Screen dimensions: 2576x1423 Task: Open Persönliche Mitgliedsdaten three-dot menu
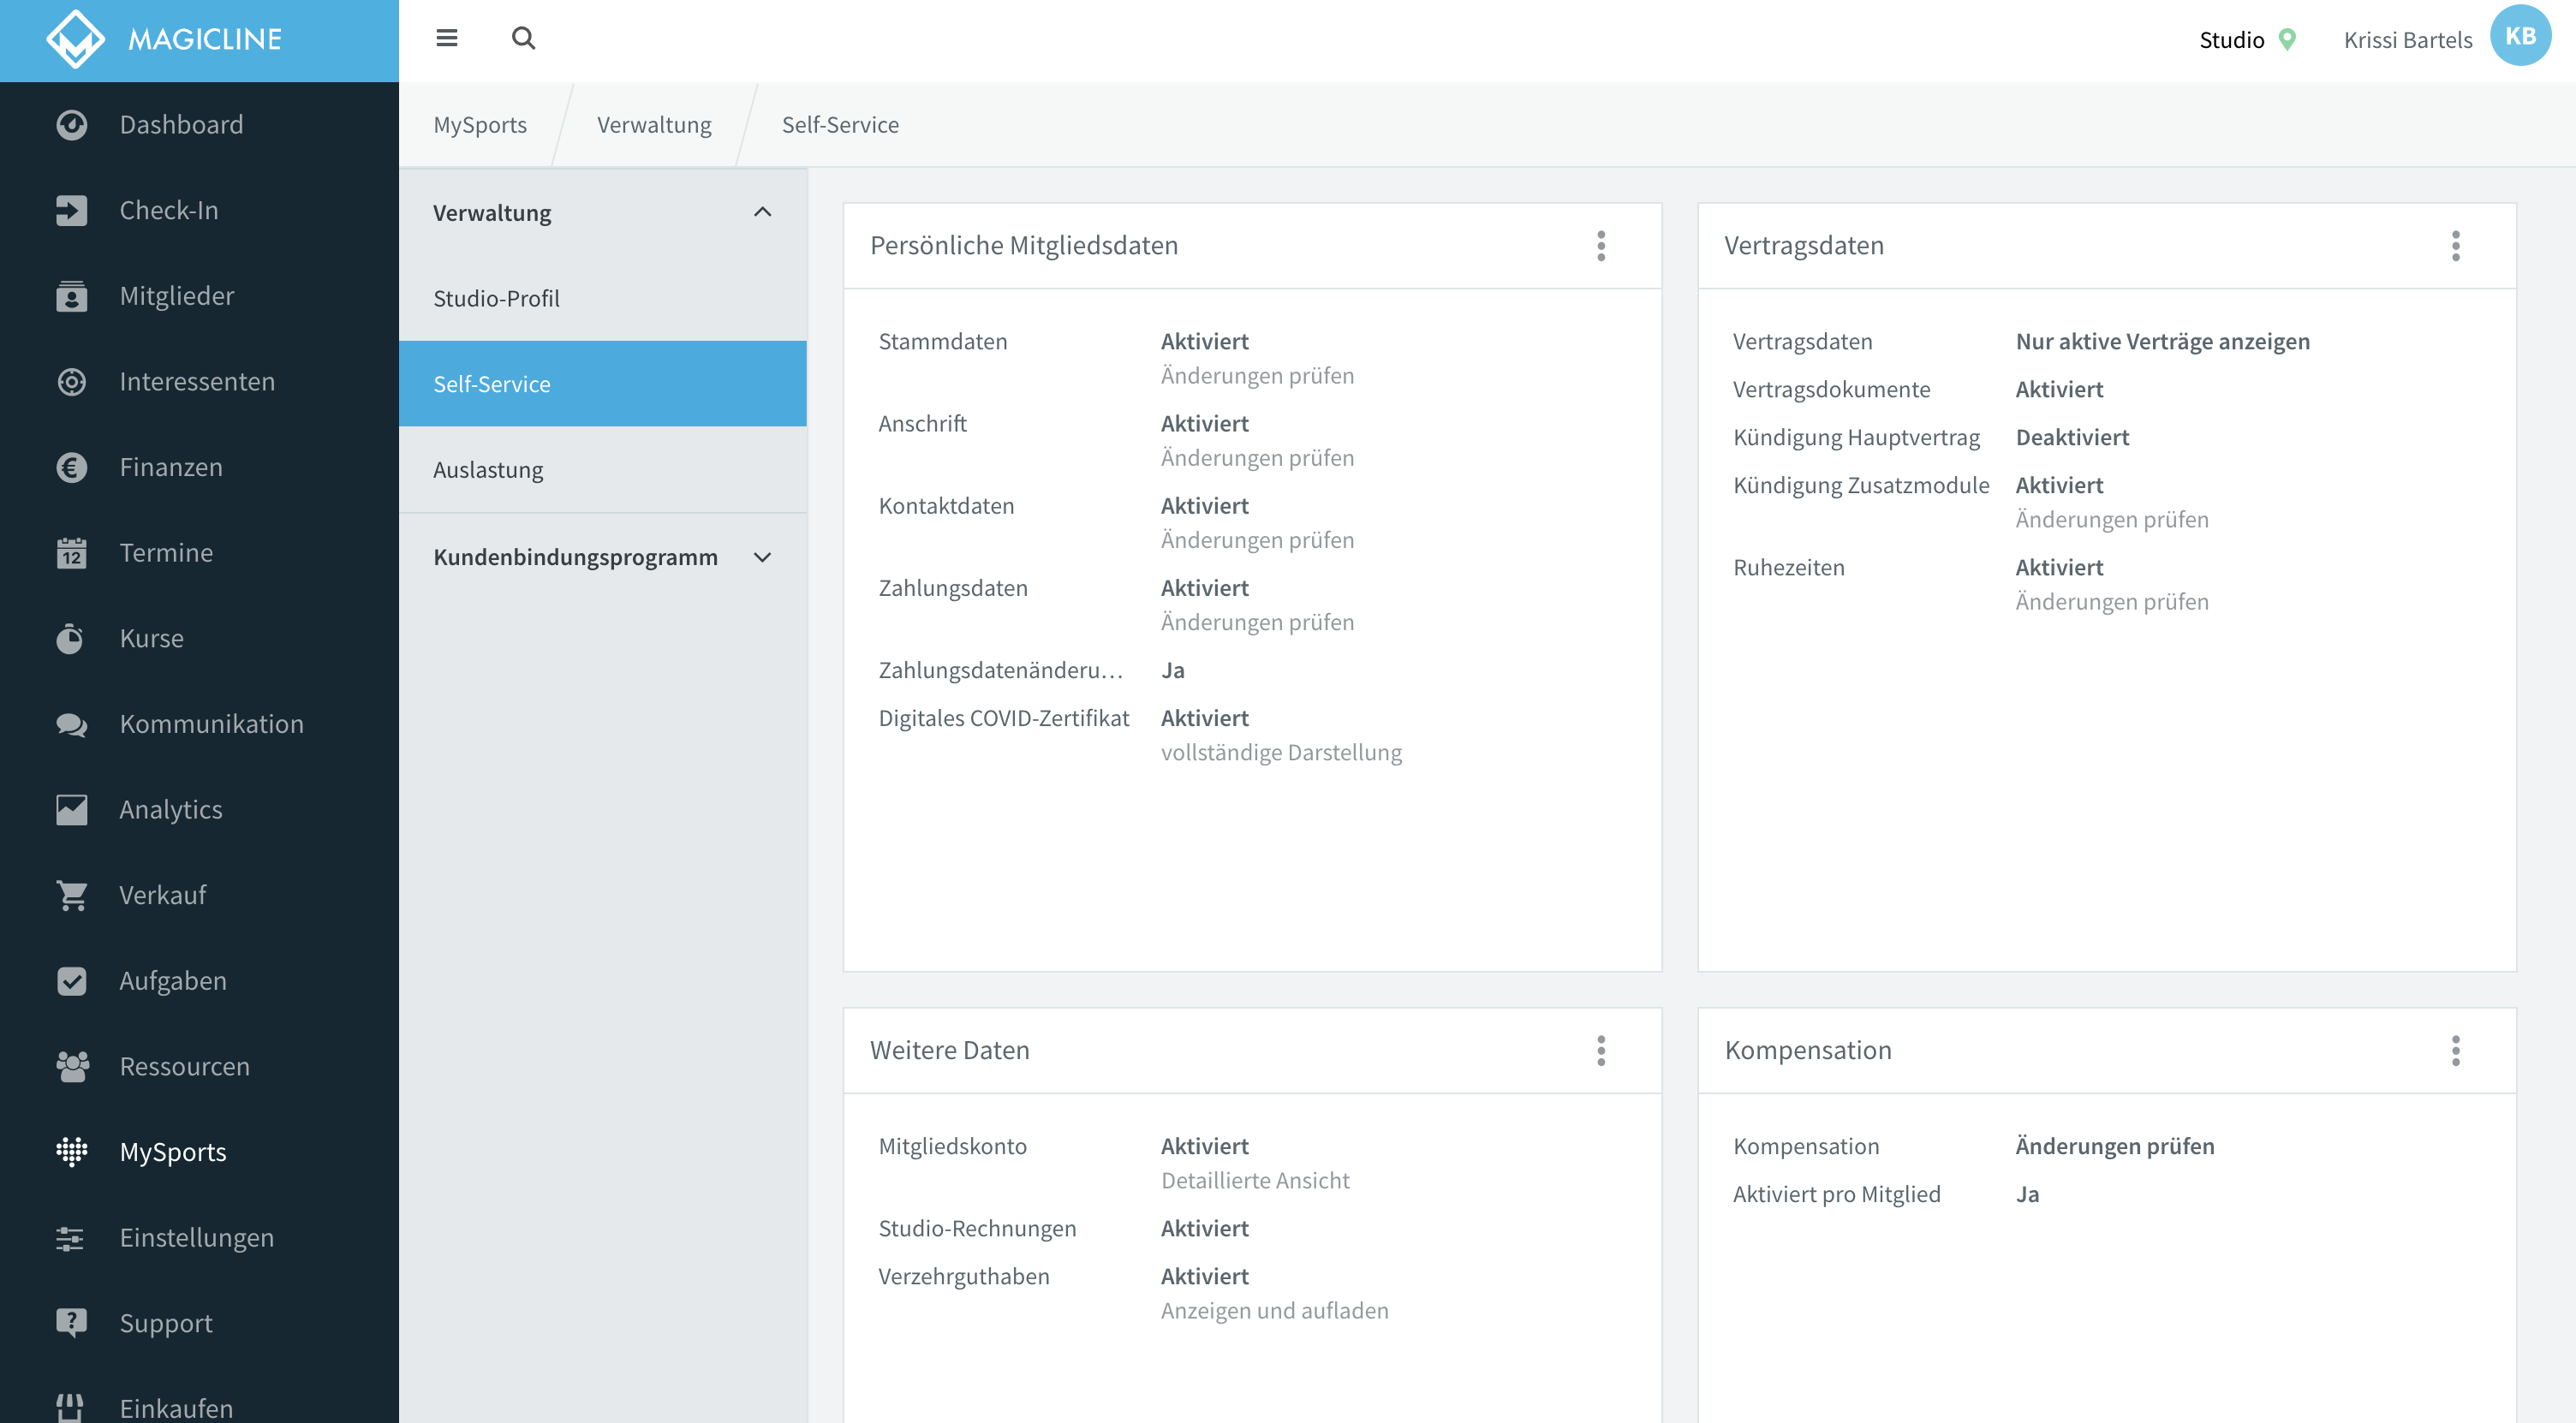coord(1601,246)
